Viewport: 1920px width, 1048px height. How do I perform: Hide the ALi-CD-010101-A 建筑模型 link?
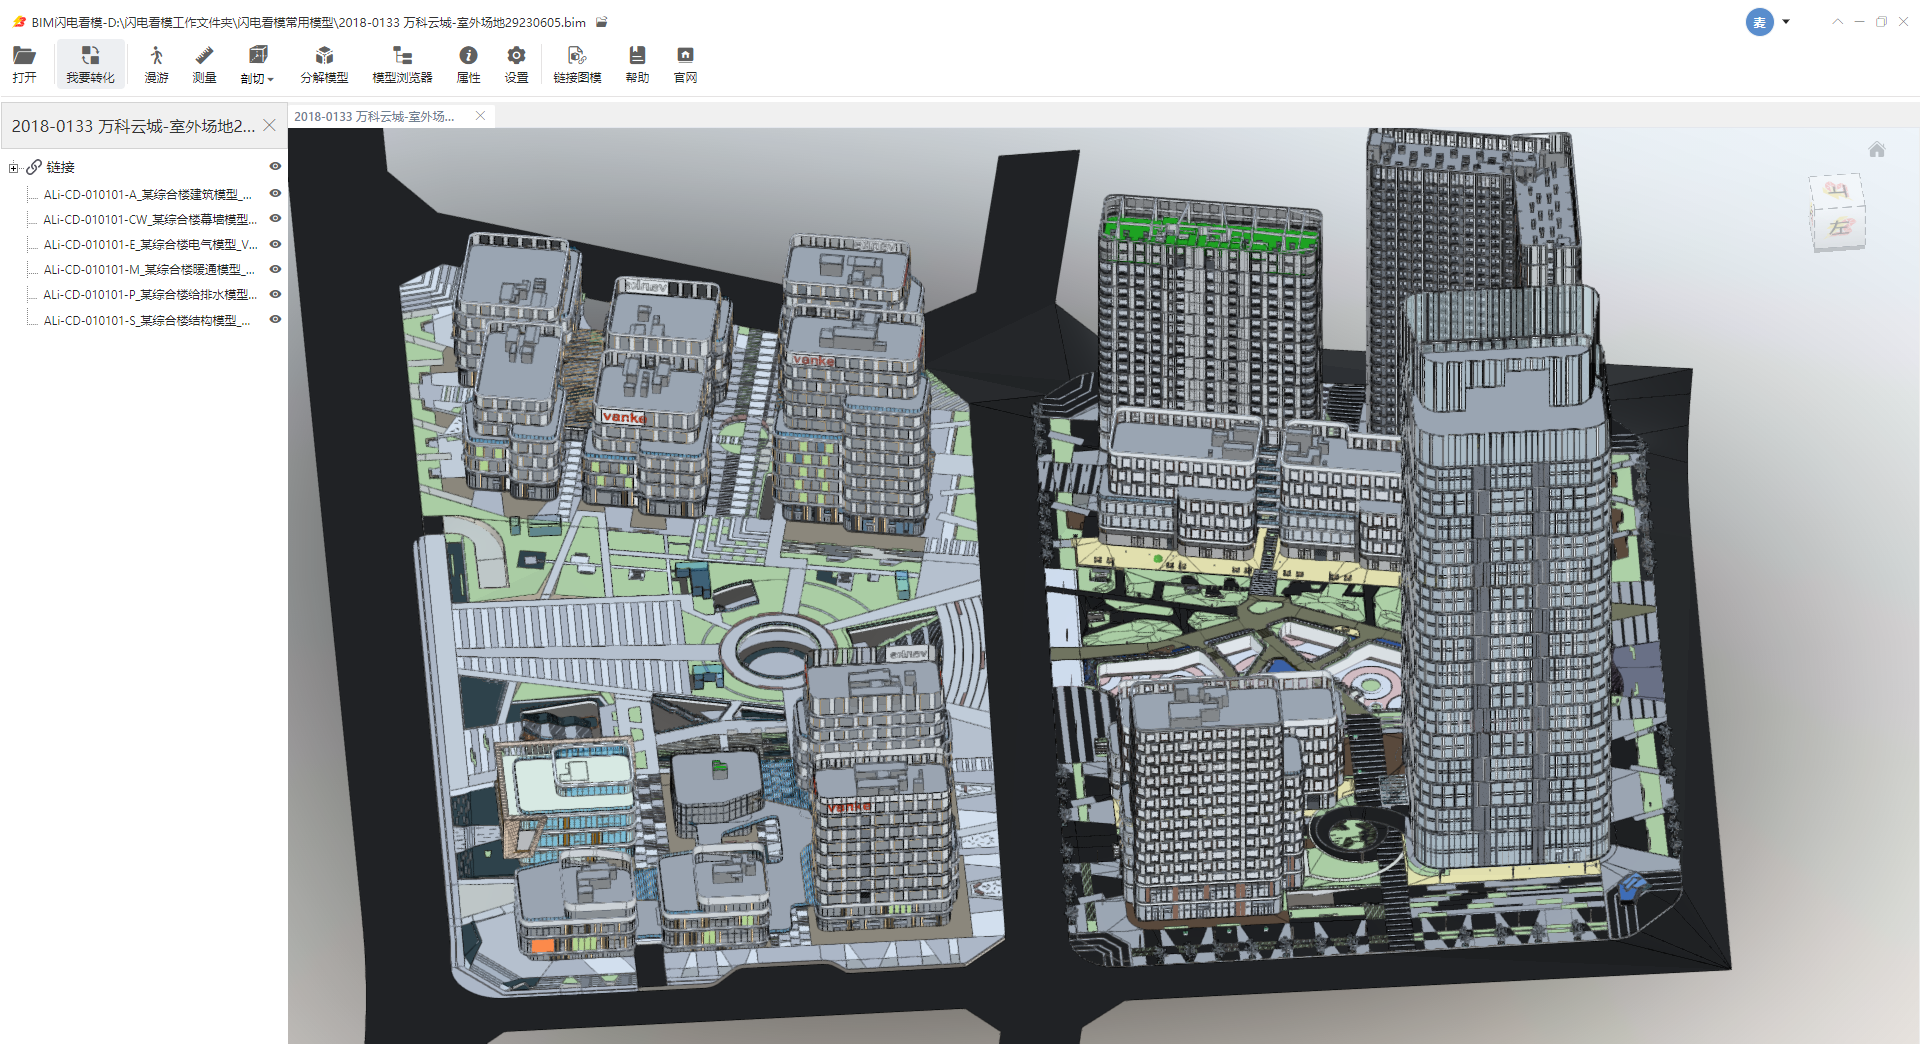point(275,194)
